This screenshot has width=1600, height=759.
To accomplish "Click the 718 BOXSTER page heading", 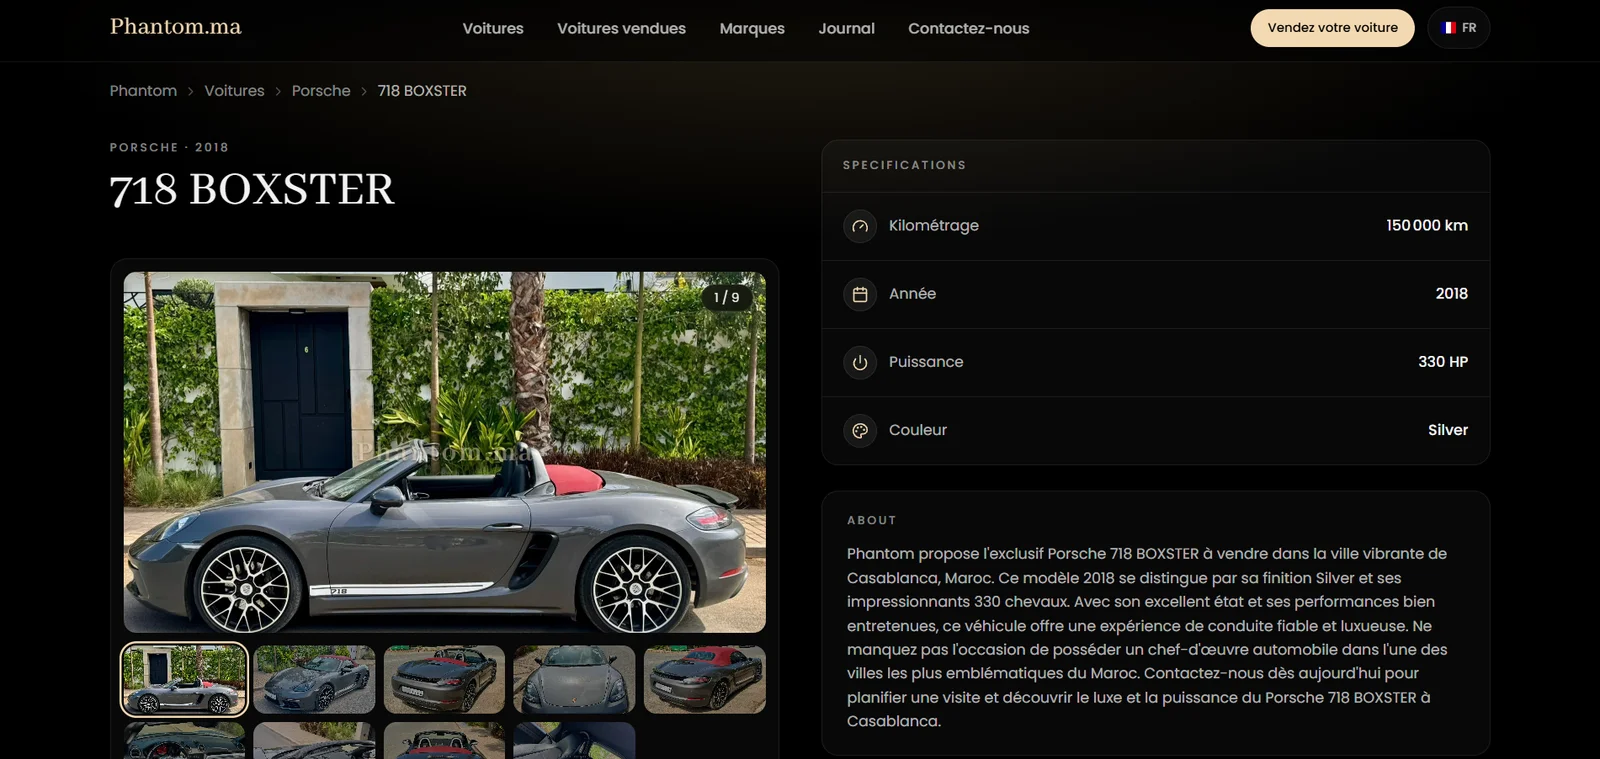I will (x=252, y=190).
